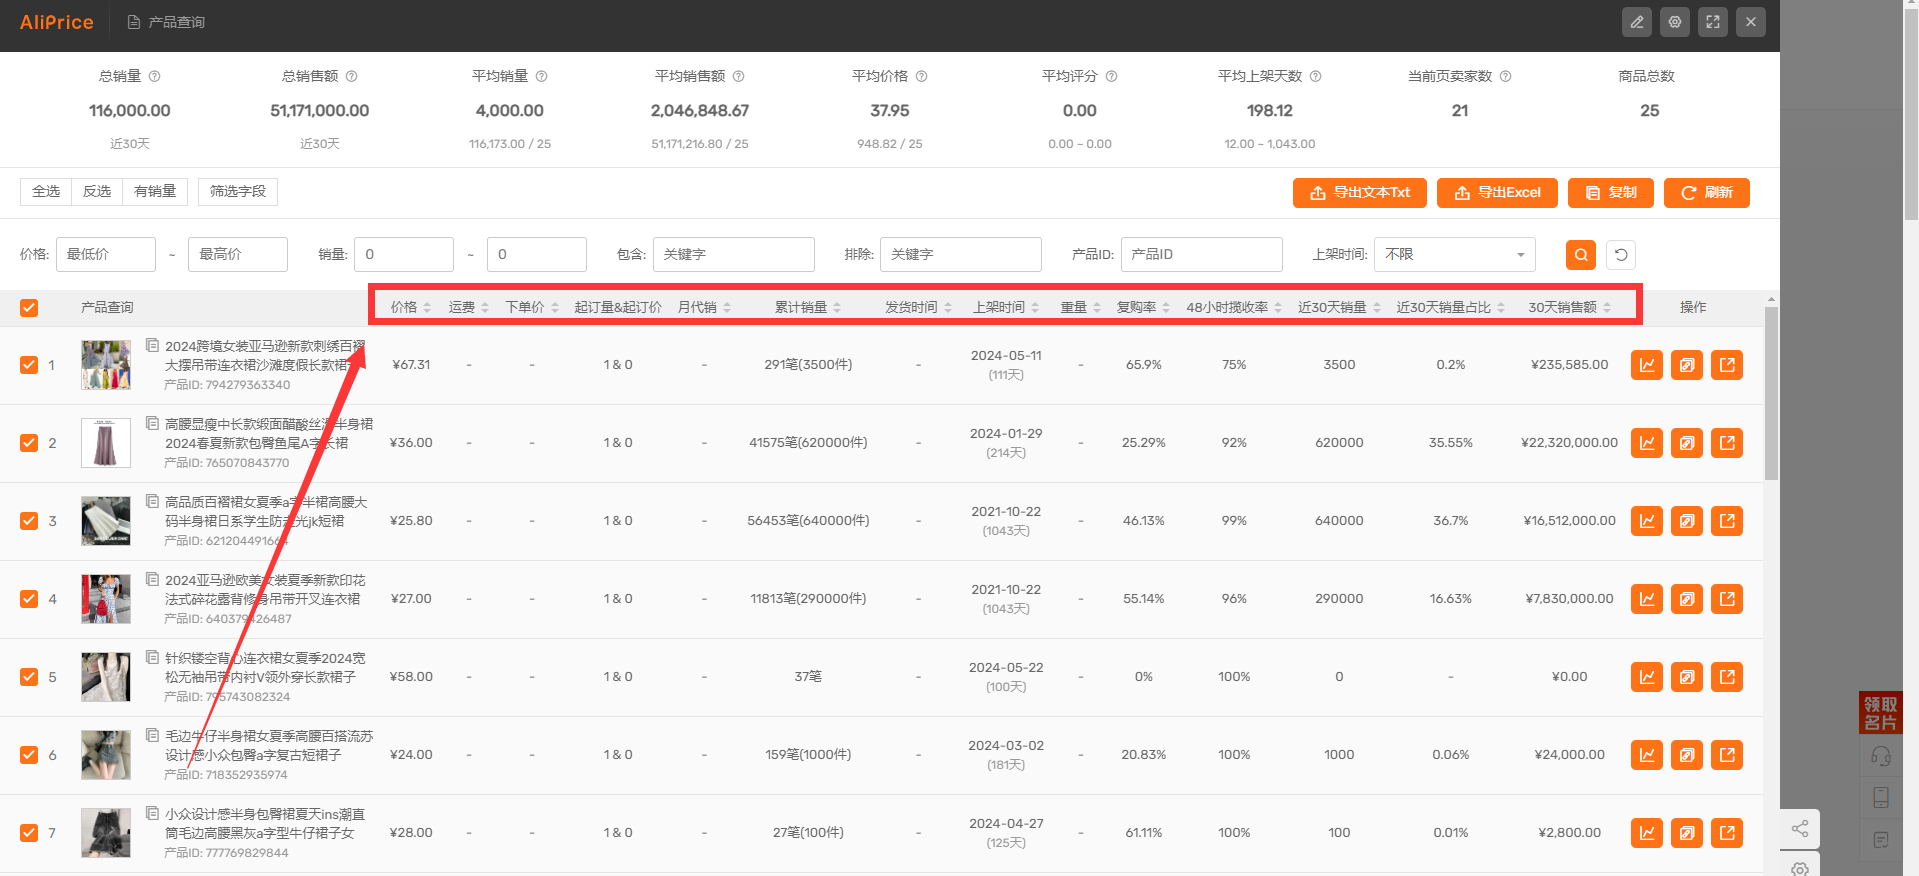Image resolution: width=1919 pixels, height=876 pixels.
Task: Click 包含 关键字 input field
Action: tap(734, 255)
